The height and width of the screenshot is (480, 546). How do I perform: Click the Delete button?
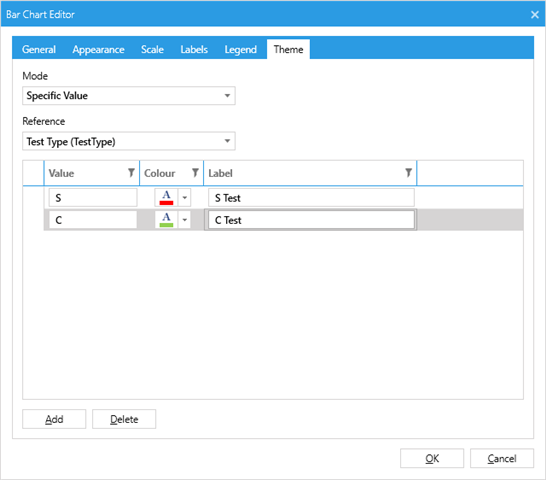124,419
